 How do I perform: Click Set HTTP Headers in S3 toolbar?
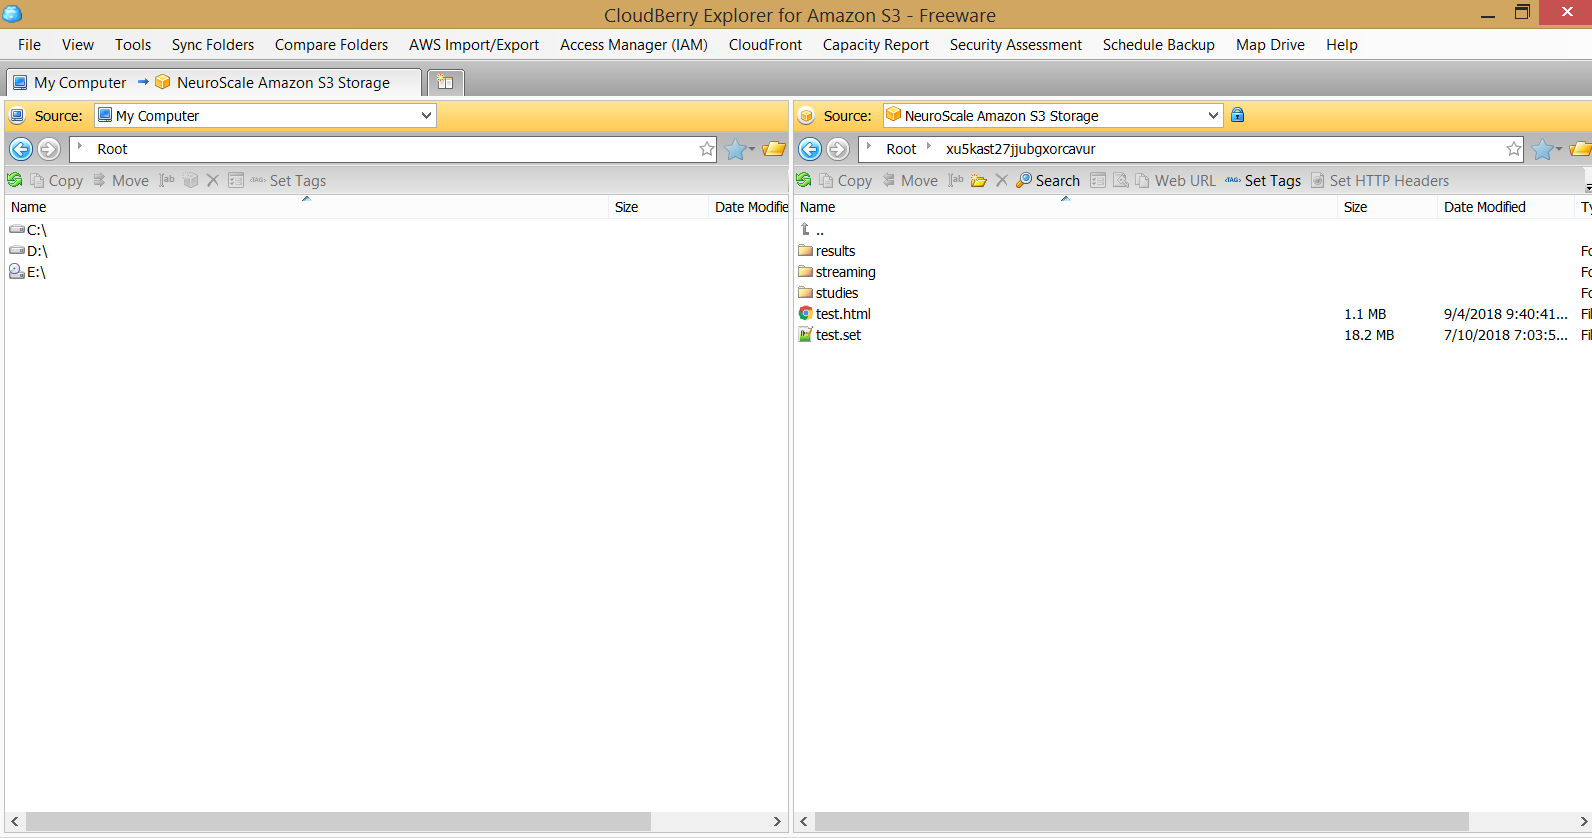(x=1380, y=180)
